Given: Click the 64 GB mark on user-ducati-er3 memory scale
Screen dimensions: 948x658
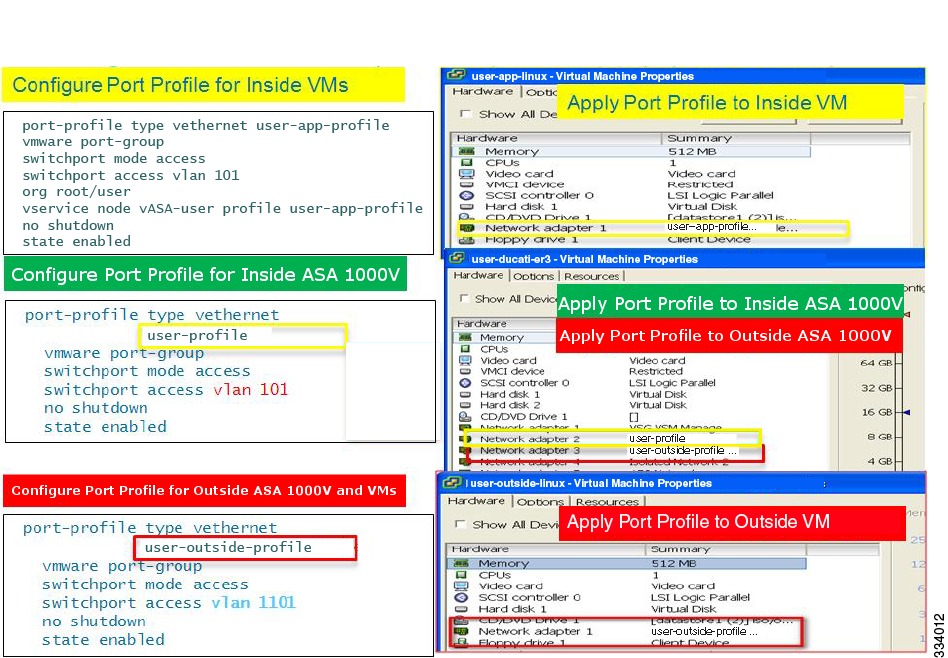Looking at the screenshot, I should [x=876, y=363].
